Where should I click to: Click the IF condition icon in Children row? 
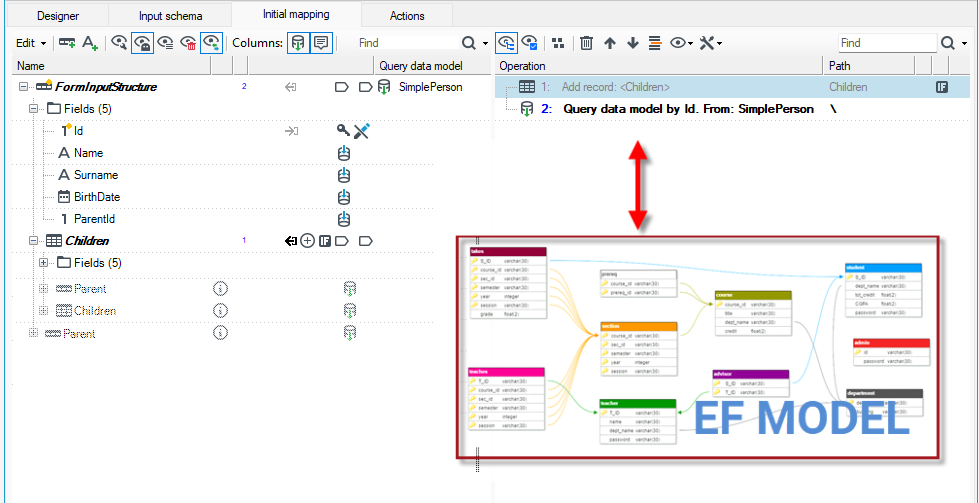(325, 241)
